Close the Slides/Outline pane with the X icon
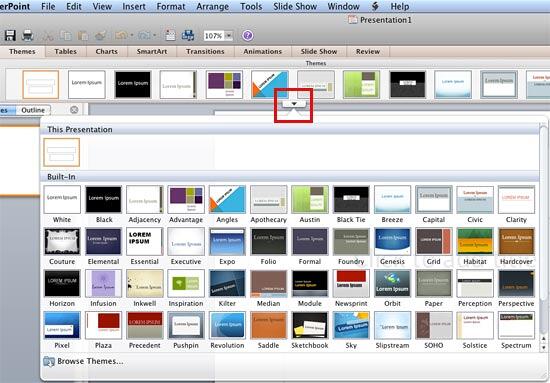The height and width of the screenshot is (383, 550). (74, 110)
